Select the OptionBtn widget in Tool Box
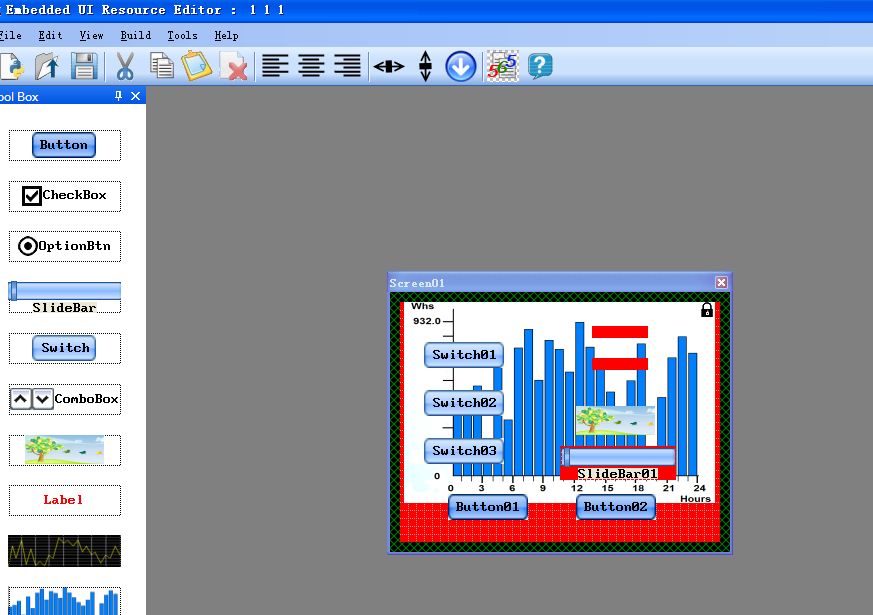 click(64, 246)
